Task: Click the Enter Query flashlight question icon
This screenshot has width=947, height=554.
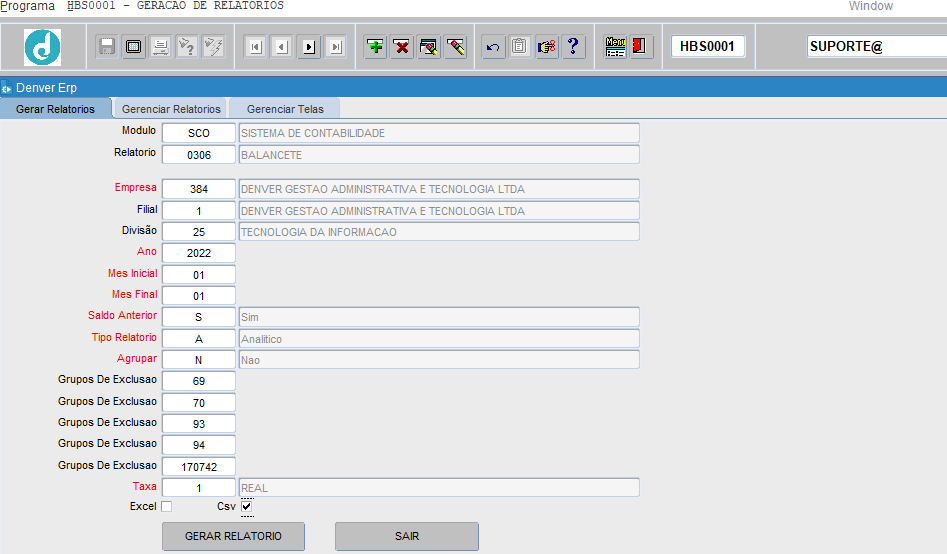Action: tap(187, 47)
